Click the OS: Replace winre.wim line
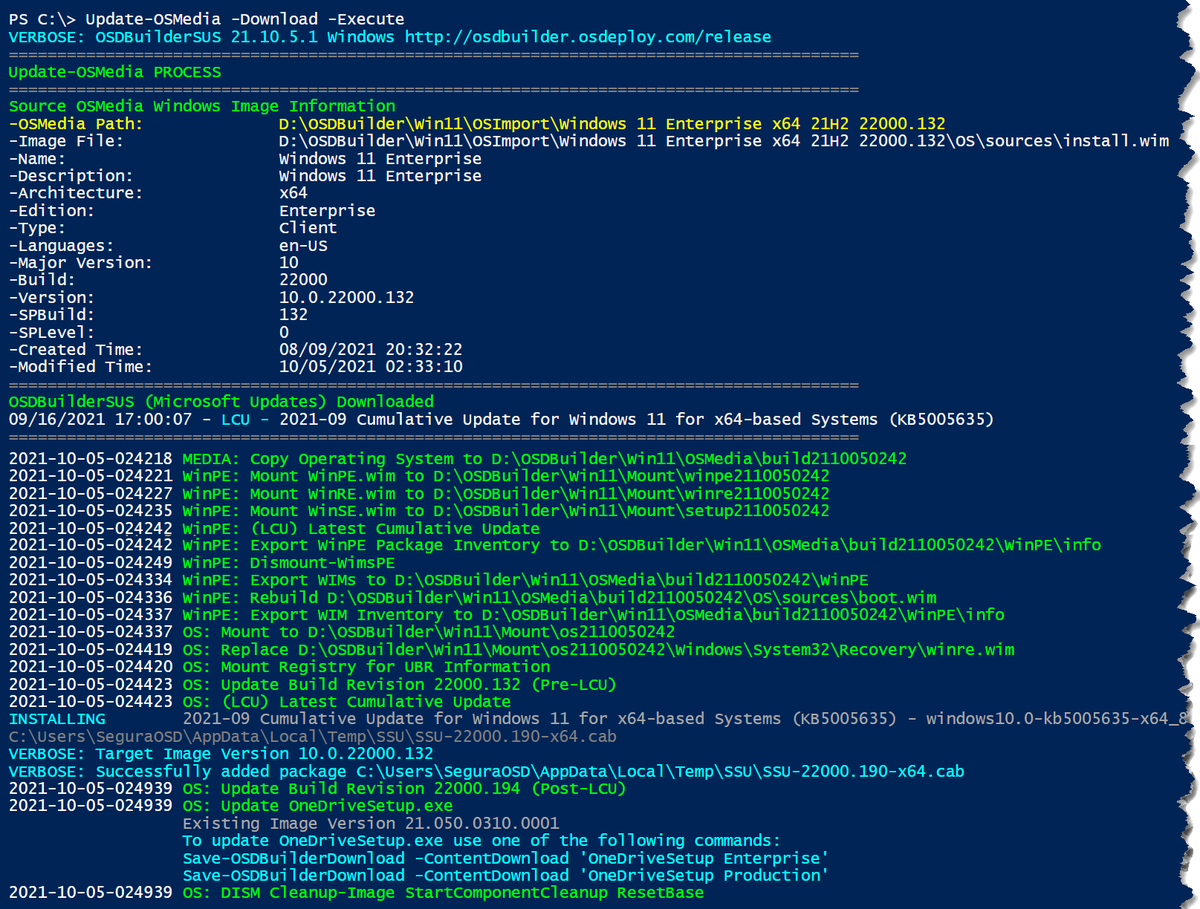Screen dimensions: 1200x909 pos(511,649)
